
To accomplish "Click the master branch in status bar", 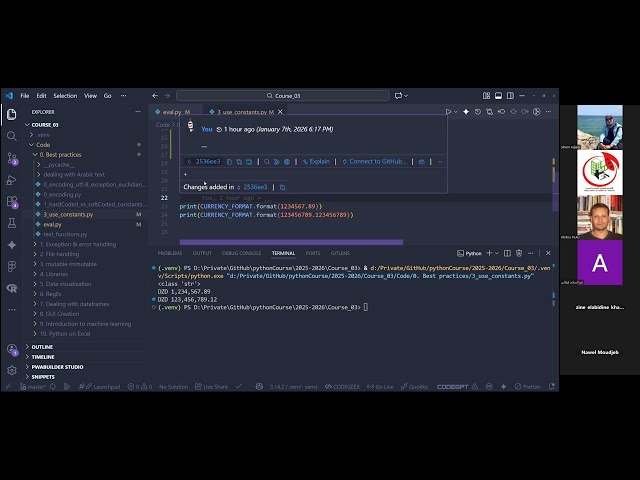I will 33,387.
